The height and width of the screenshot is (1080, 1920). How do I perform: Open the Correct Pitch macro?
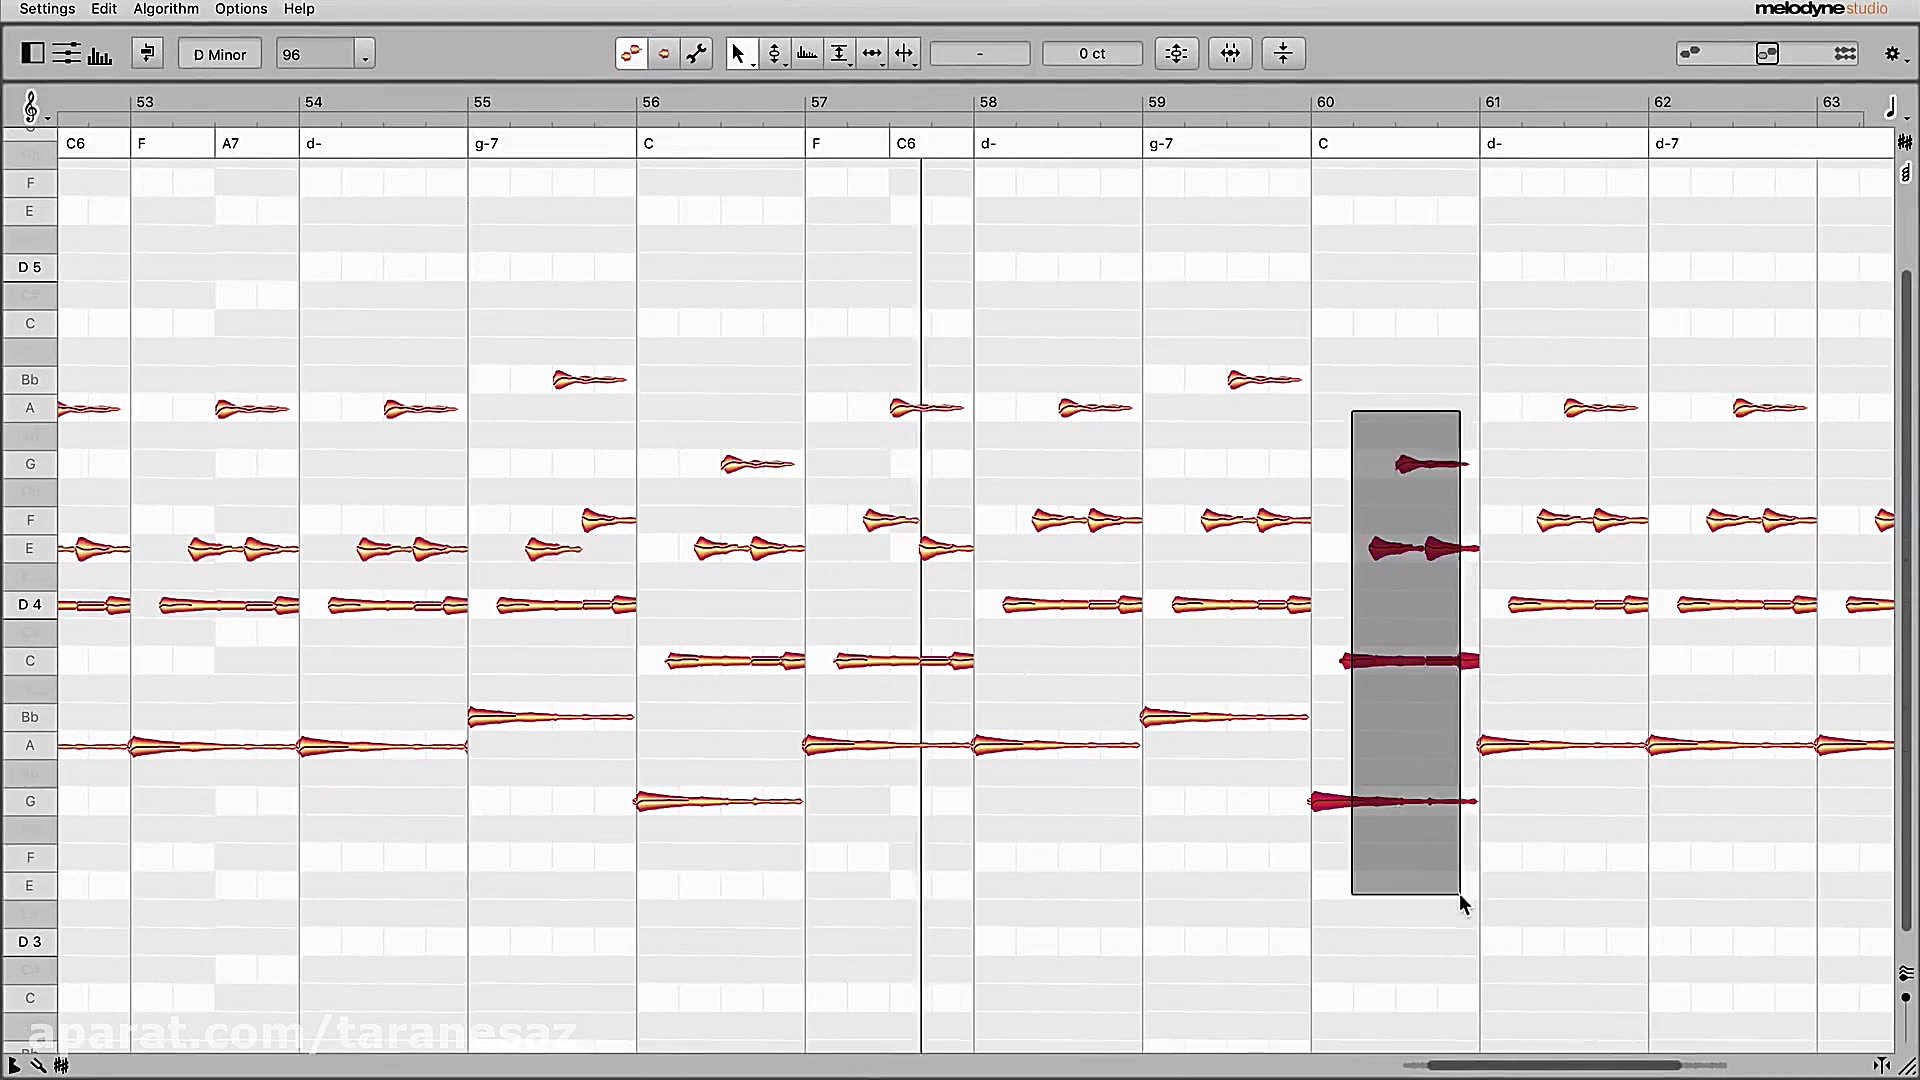(x=1177, y=53)
